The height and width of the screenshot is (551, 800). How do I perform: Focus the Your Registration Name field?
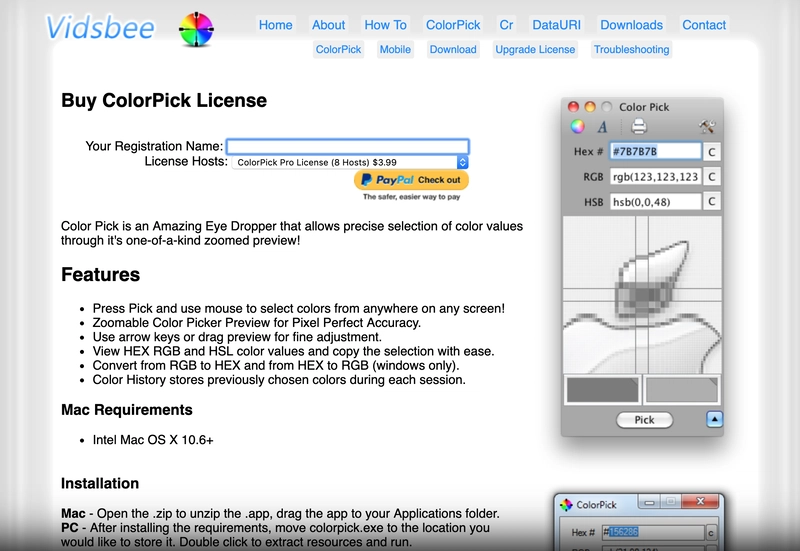(347, 146)
